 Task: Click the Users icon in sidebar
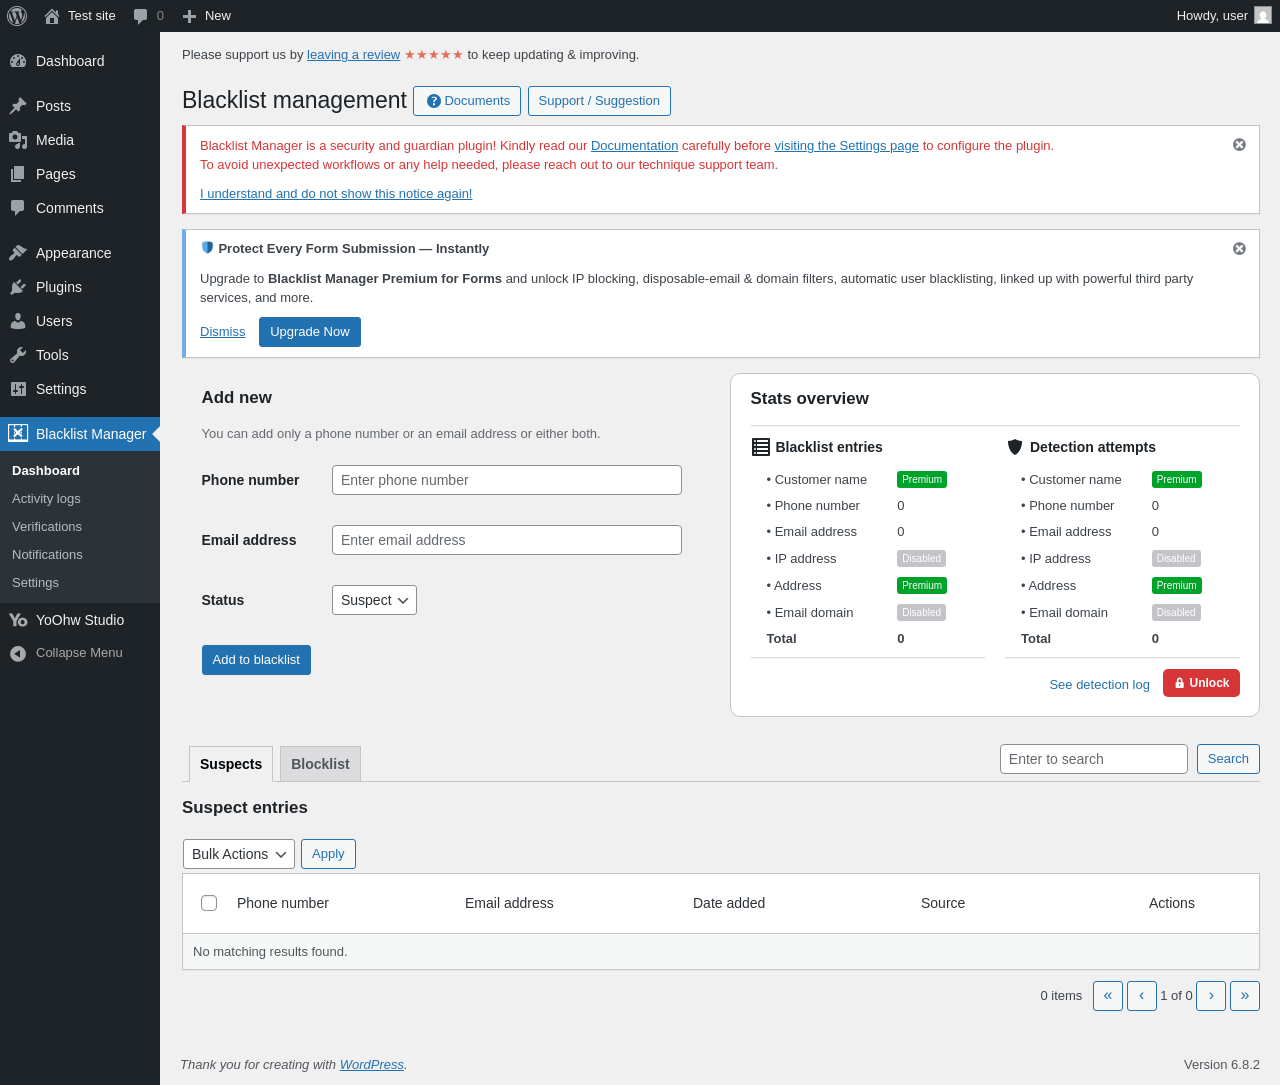(18, 321)
